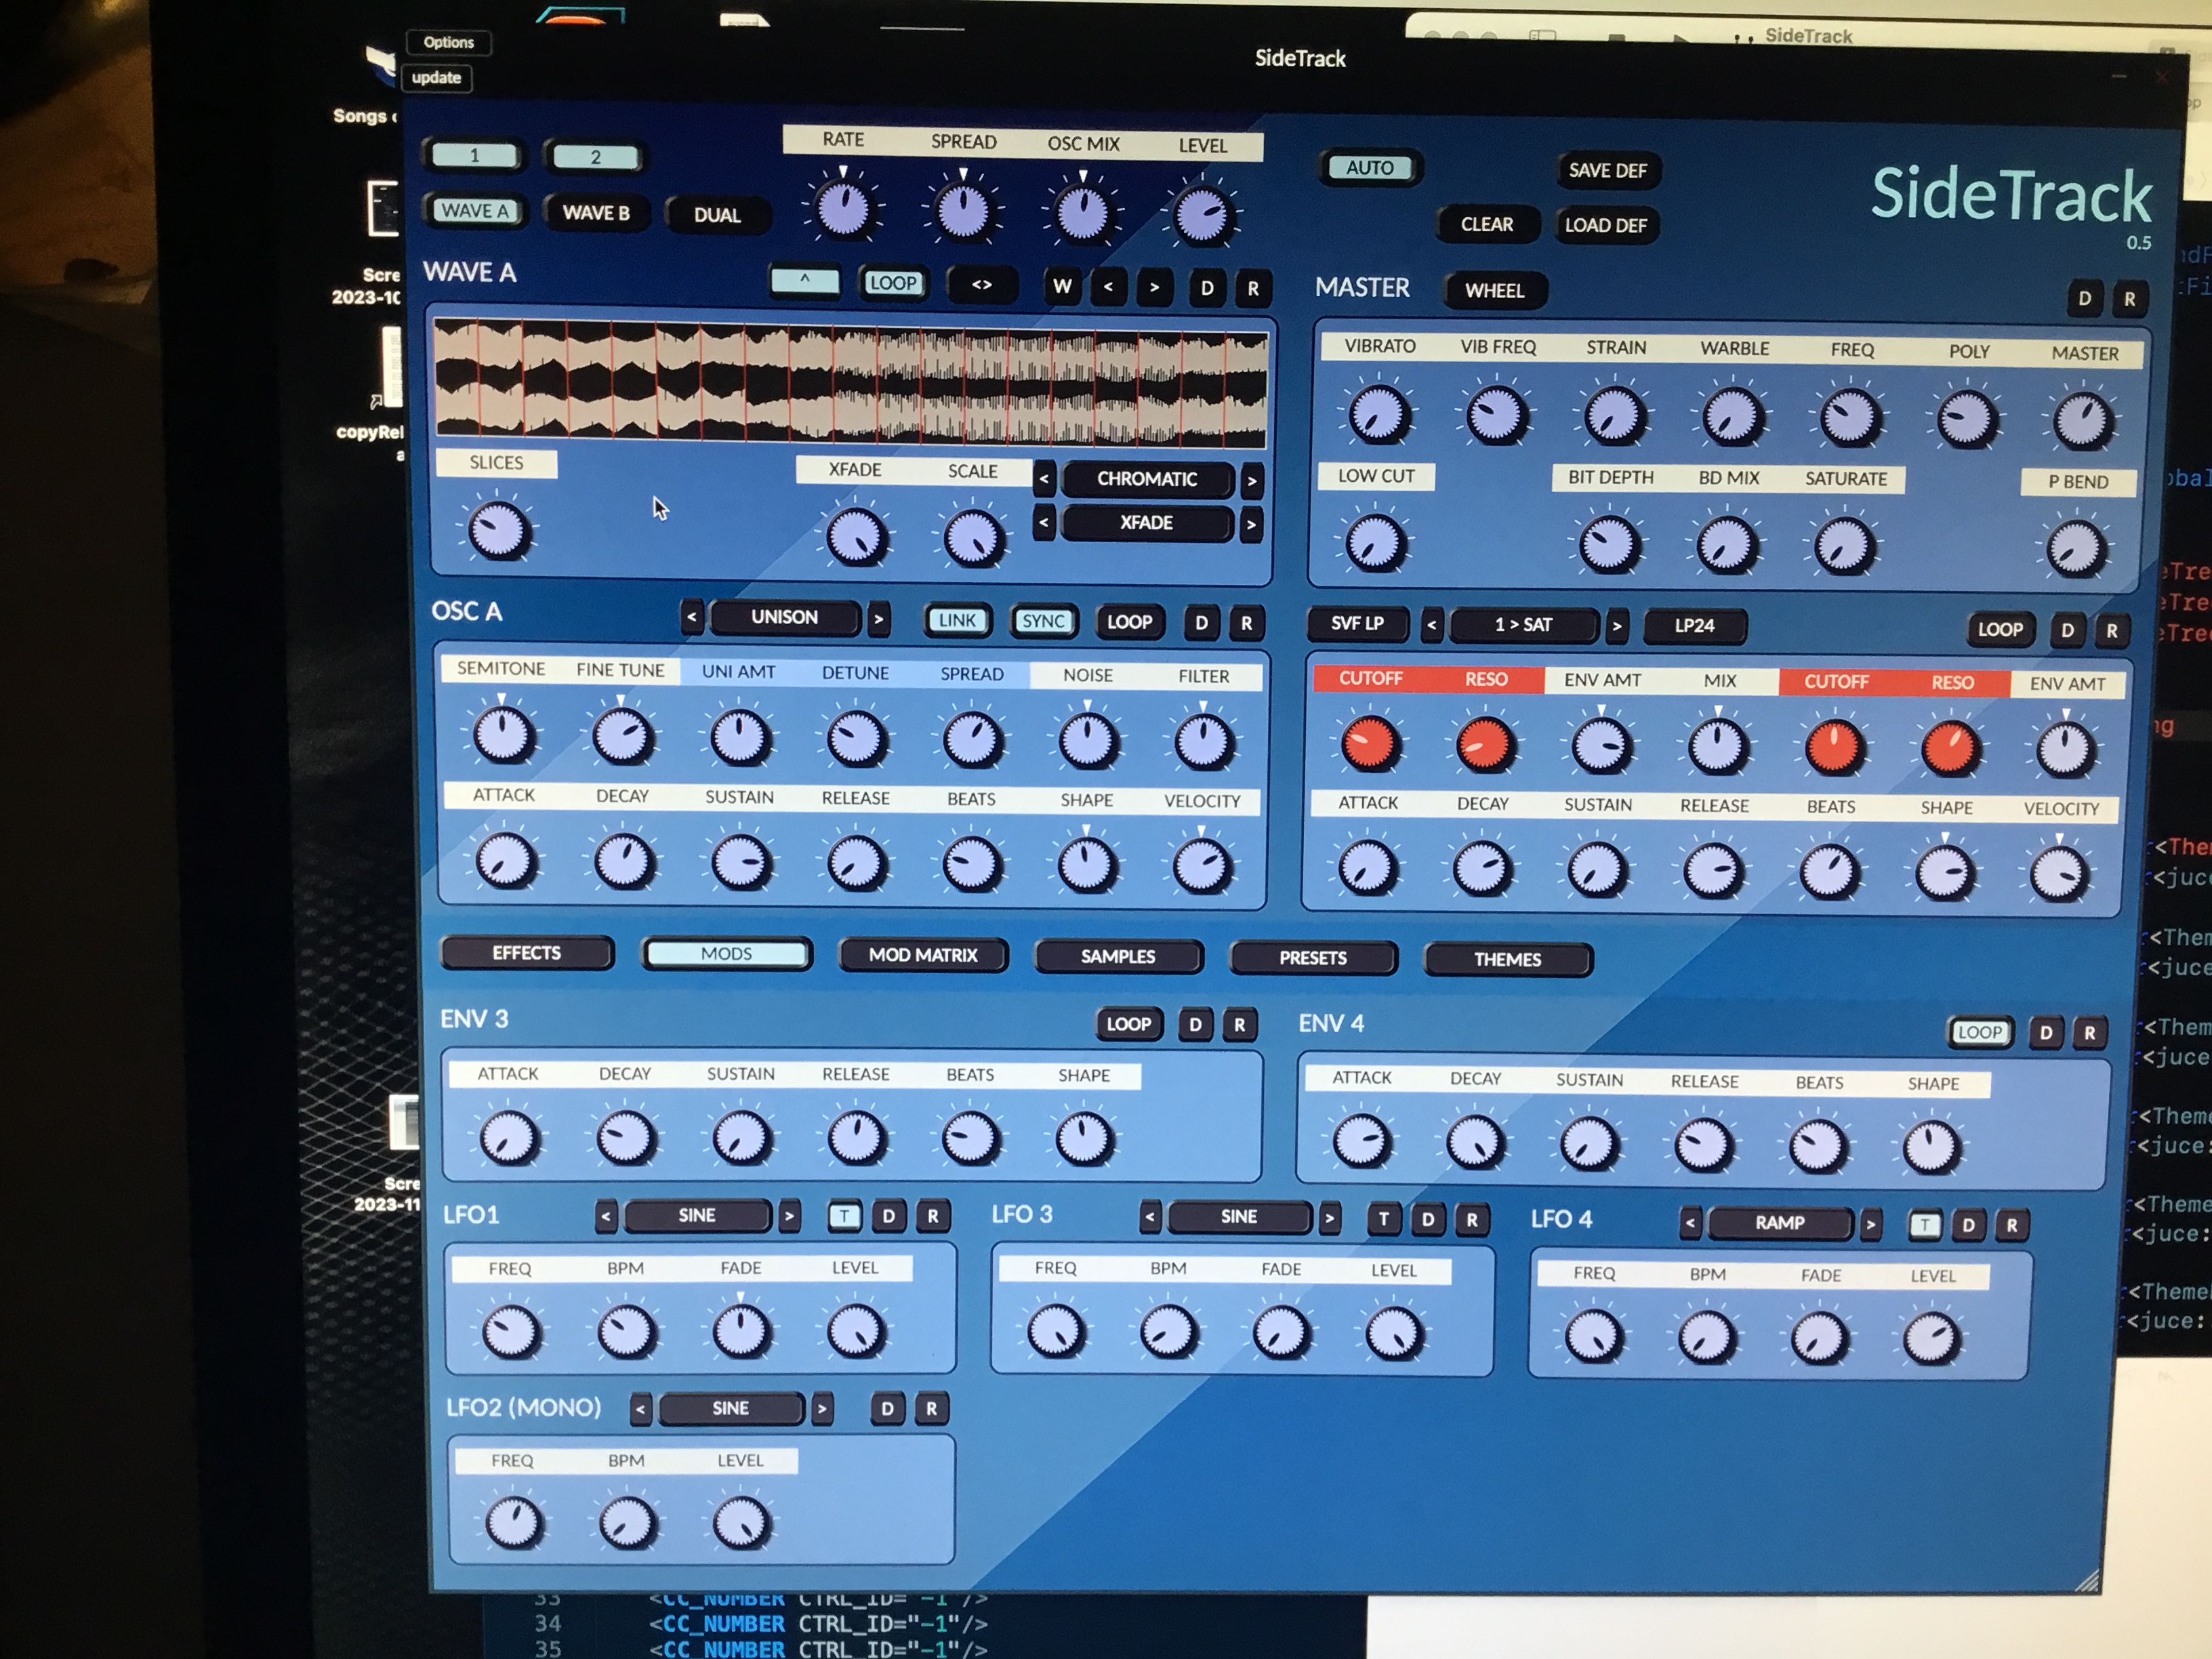The image size is (2212, 1659).
Task: Click the R button for ENV 3
Action: tap(1240, 1025)
